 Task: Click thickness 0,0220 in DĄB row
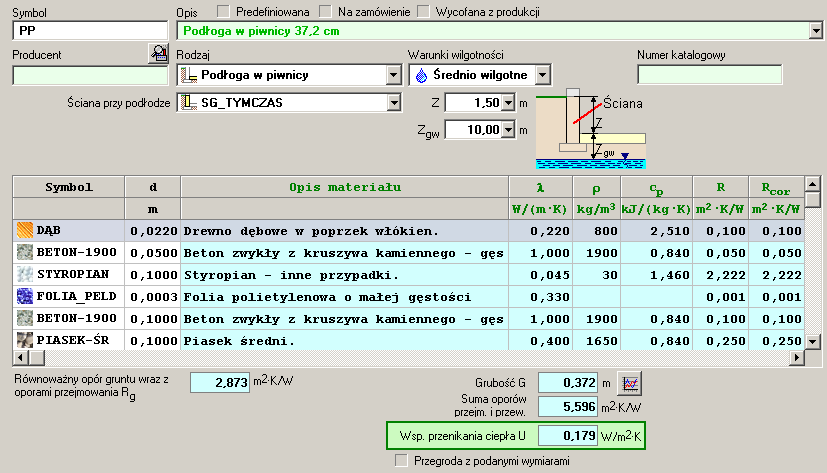[x=153, y=230]
